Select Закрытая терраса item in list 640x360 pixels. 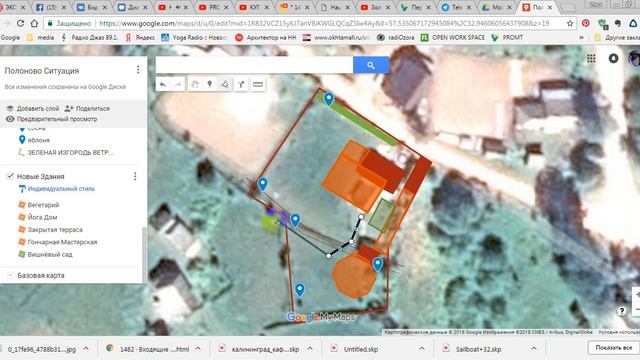(x=55, y=229)
